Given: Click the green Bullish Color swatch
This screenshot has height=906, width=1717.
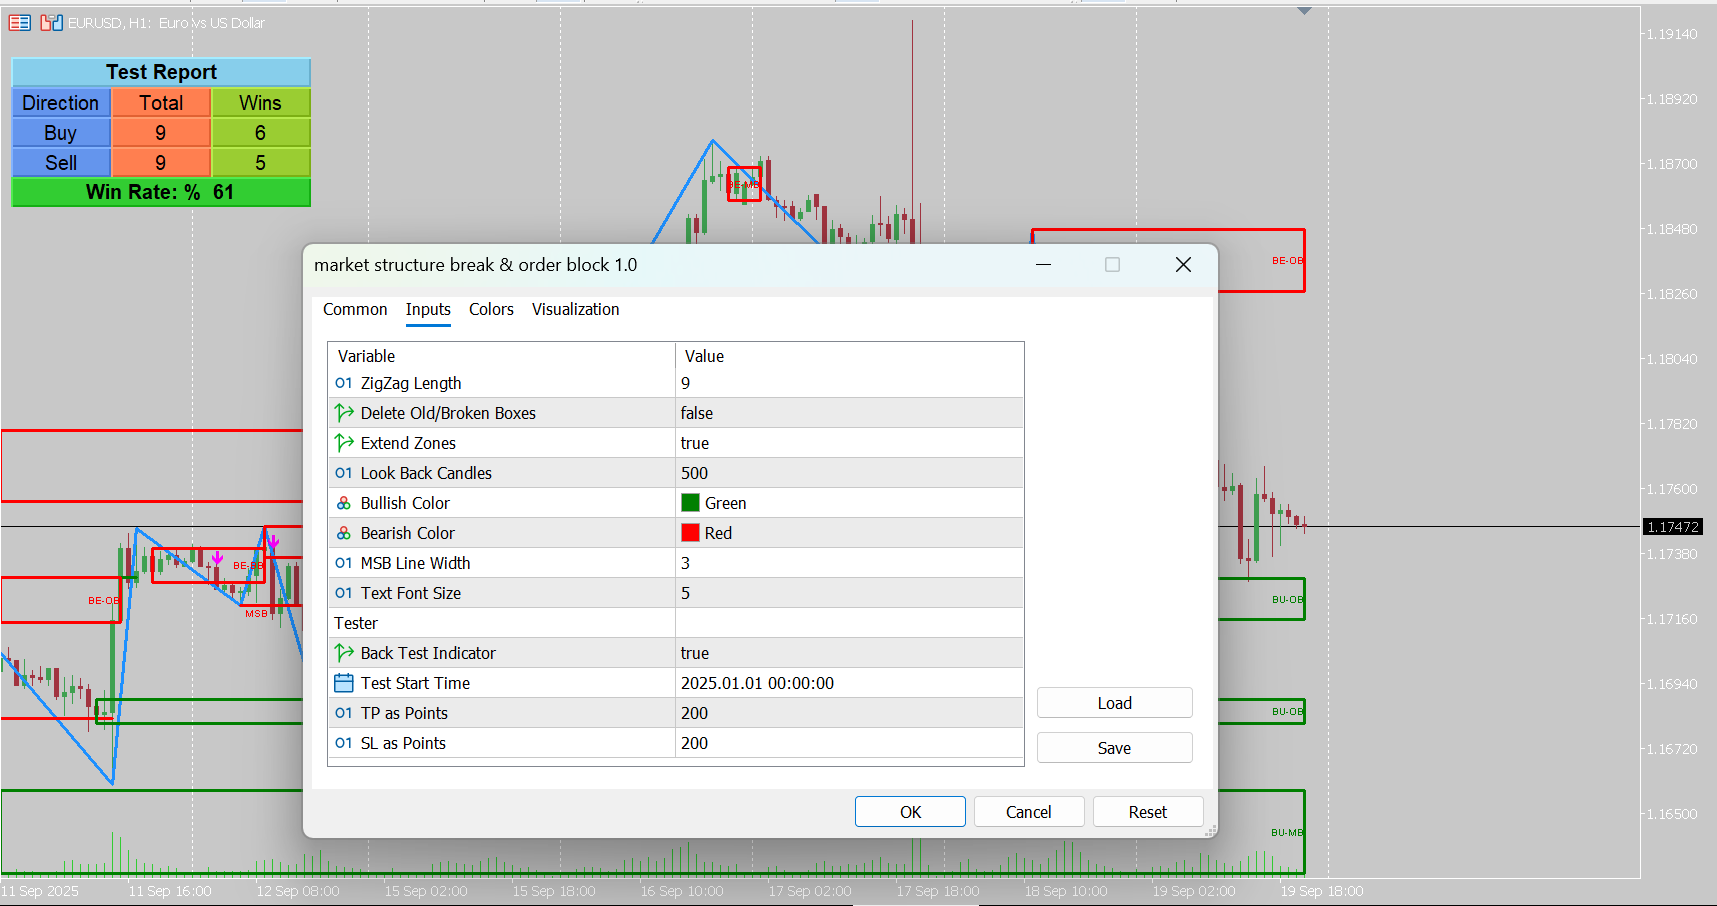Looking at the screenshot, I should 690,503.
